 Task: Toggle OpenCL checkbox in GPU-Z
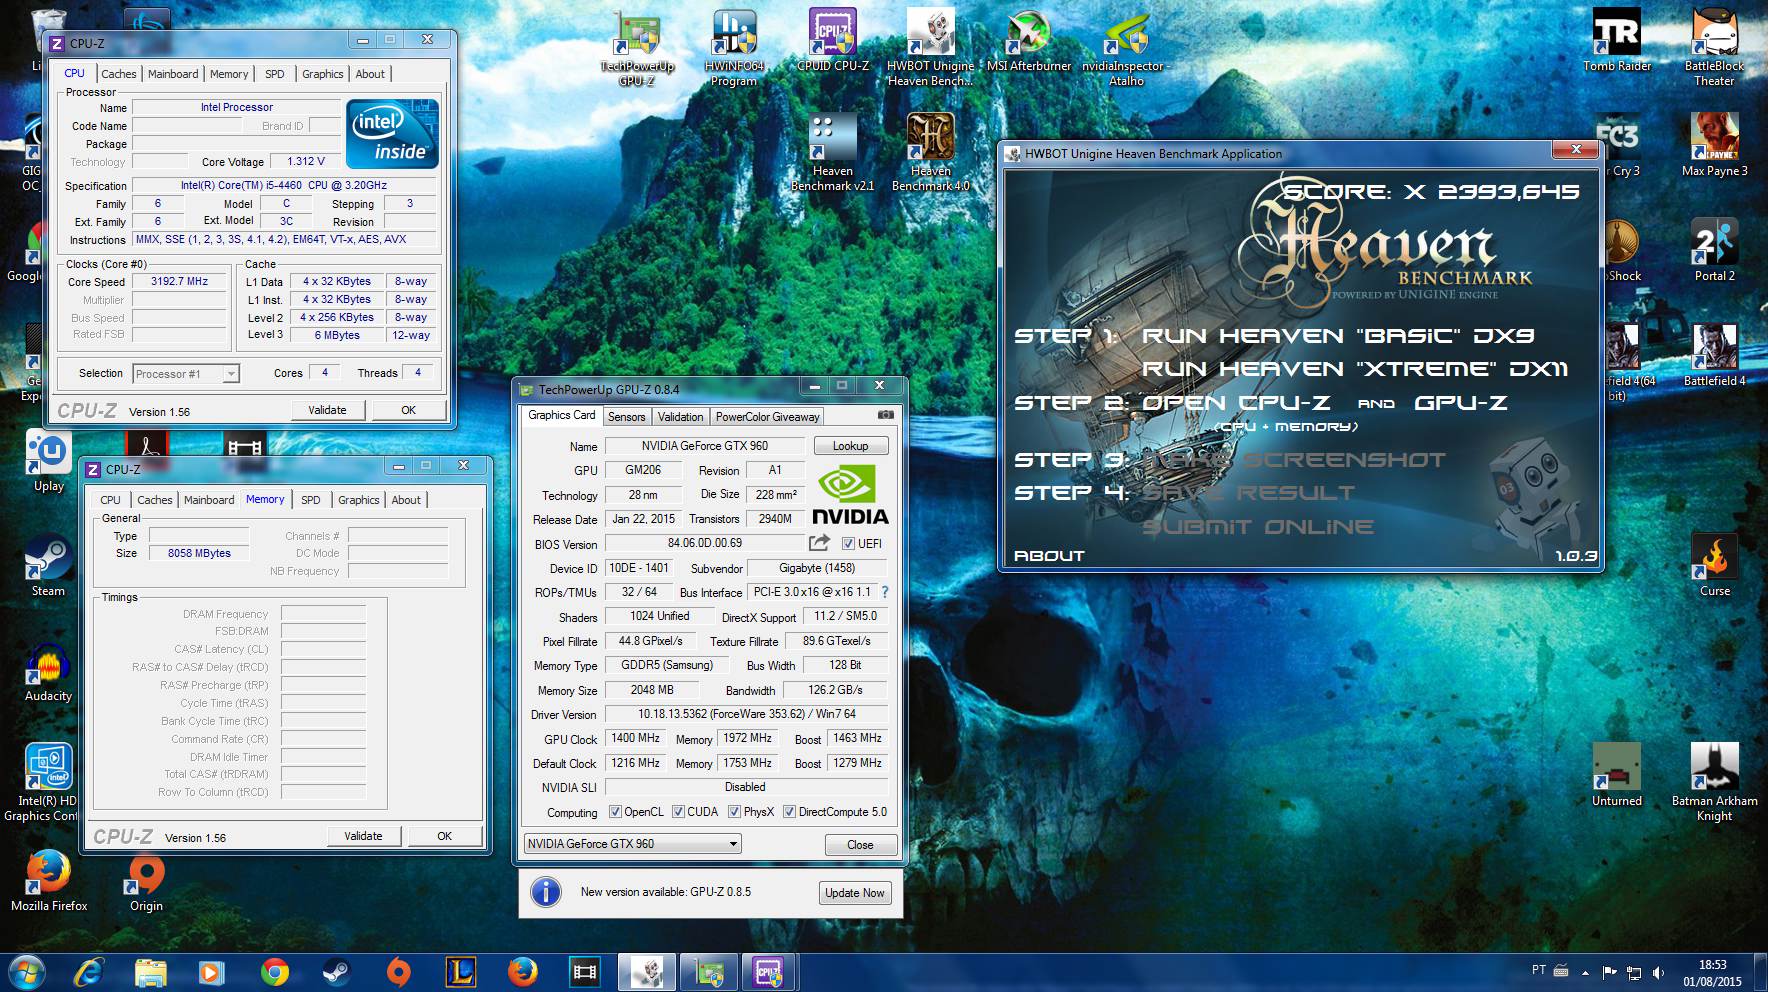(x=615, y=812)
